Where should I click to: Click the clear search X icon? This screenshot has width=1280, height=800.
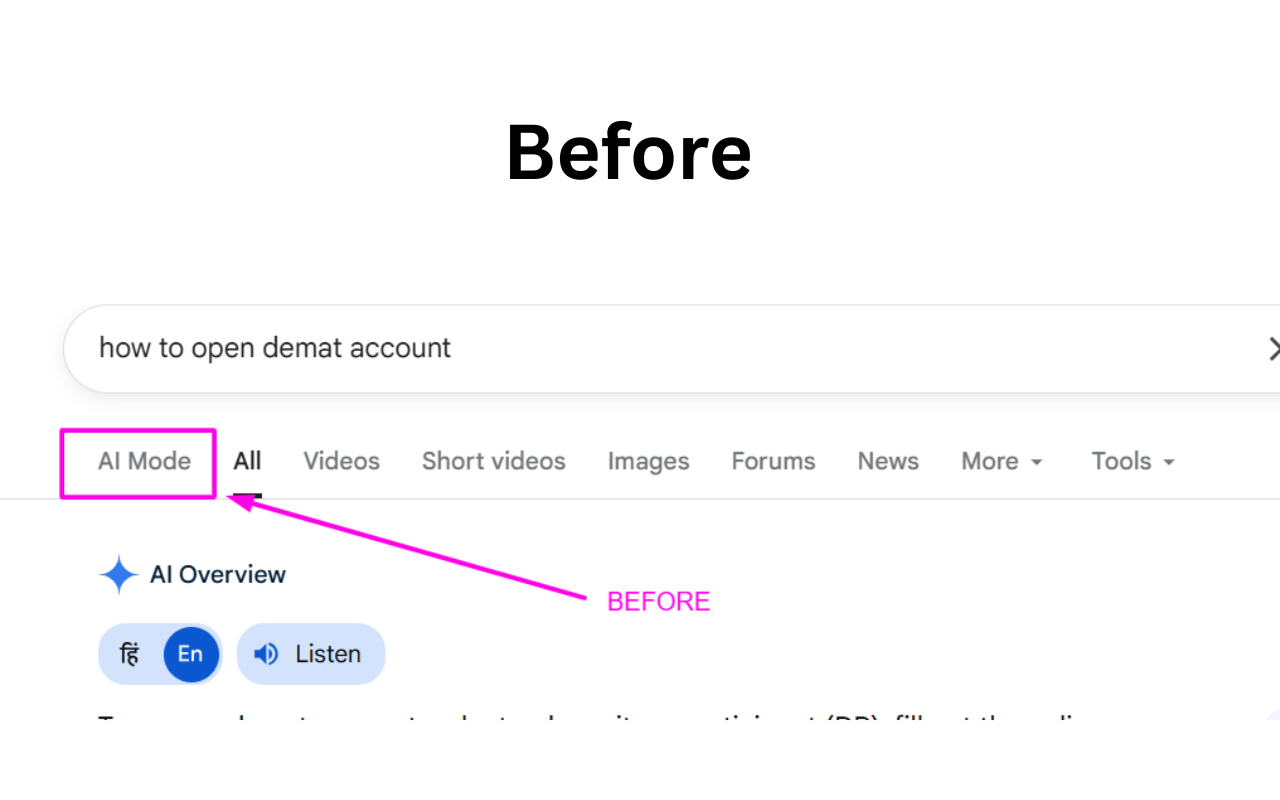1273,348
